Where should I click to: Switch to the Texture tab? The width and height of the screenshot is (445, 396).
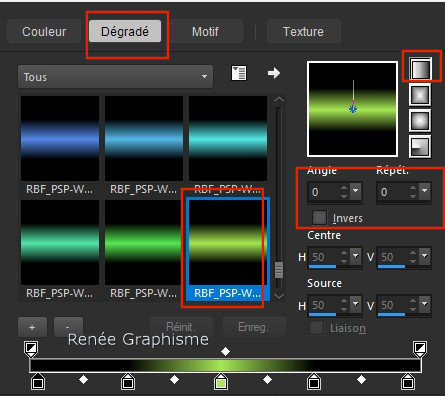pyautogui.click(x=303, y=32)
